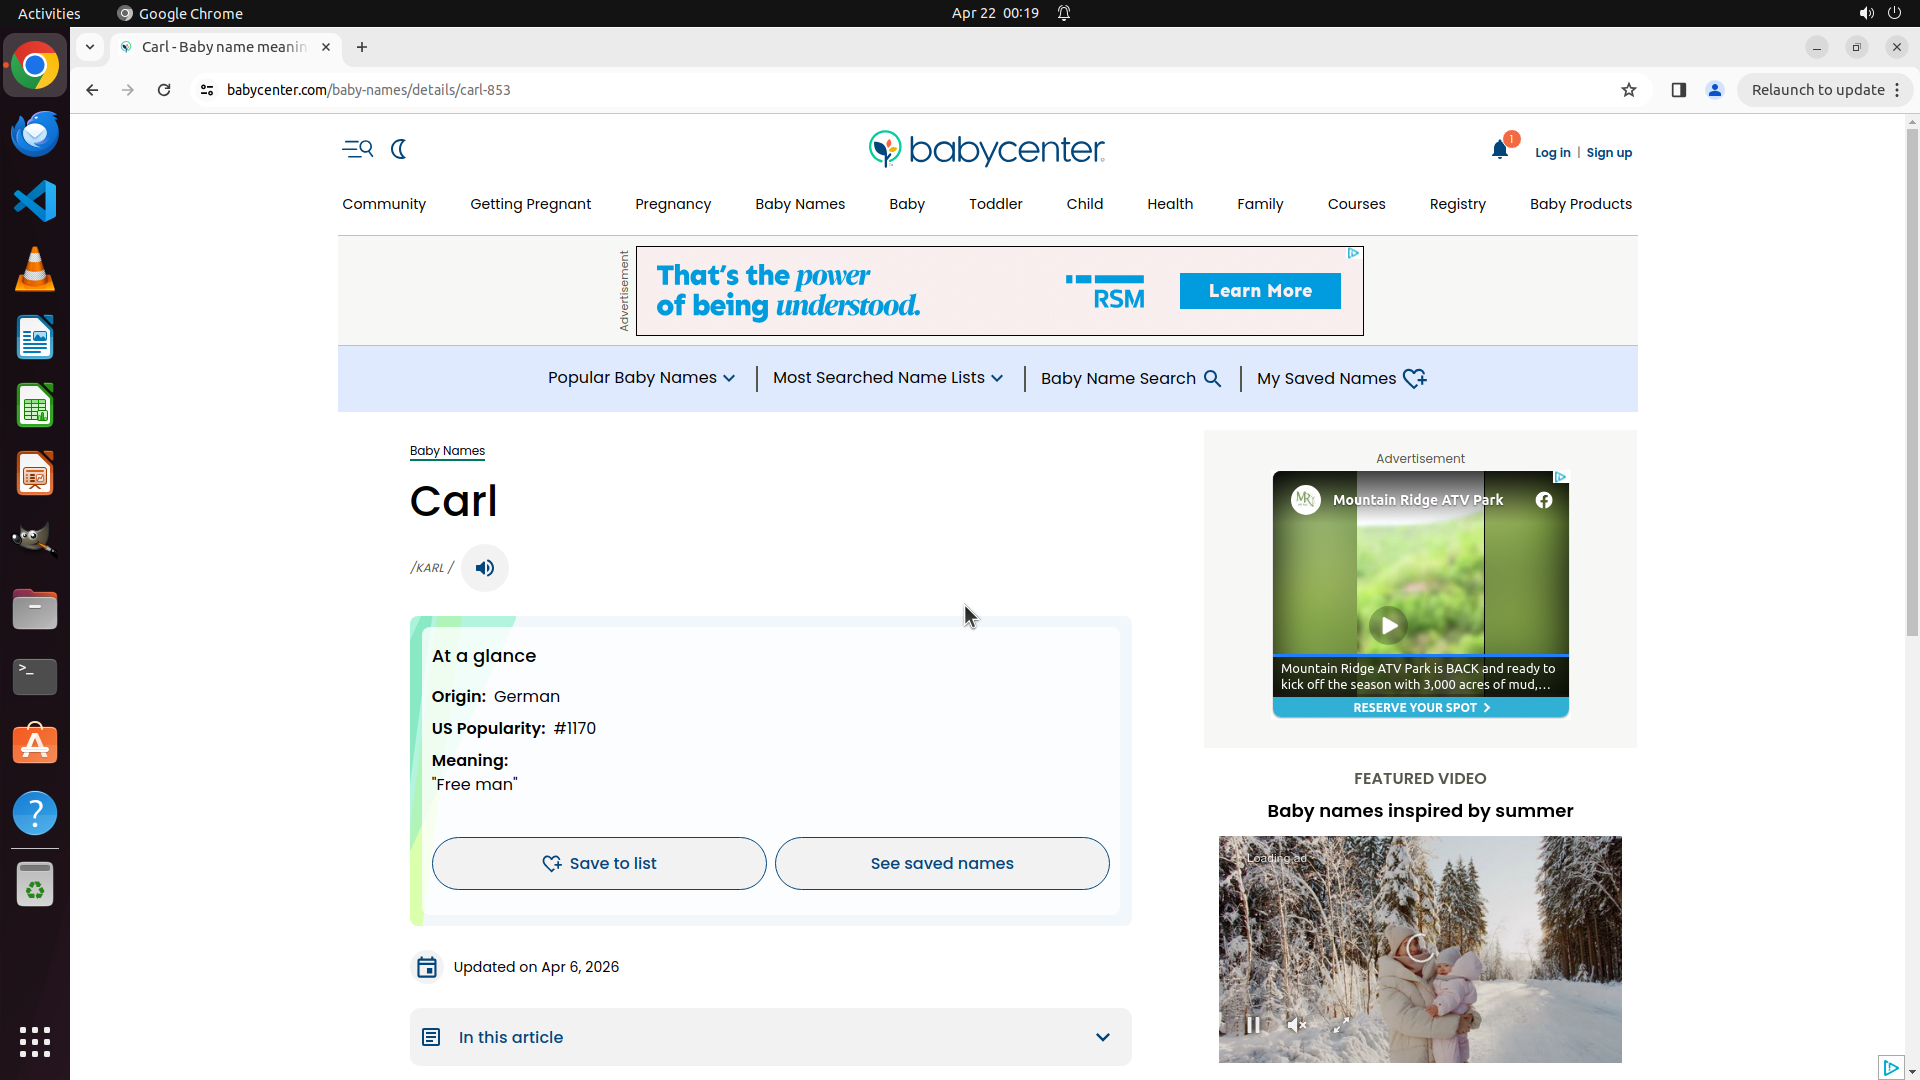The height and width of the screenshot is (1080, 1920).
Task: Open the menu search icon
Action: click(x=357, y=149)
